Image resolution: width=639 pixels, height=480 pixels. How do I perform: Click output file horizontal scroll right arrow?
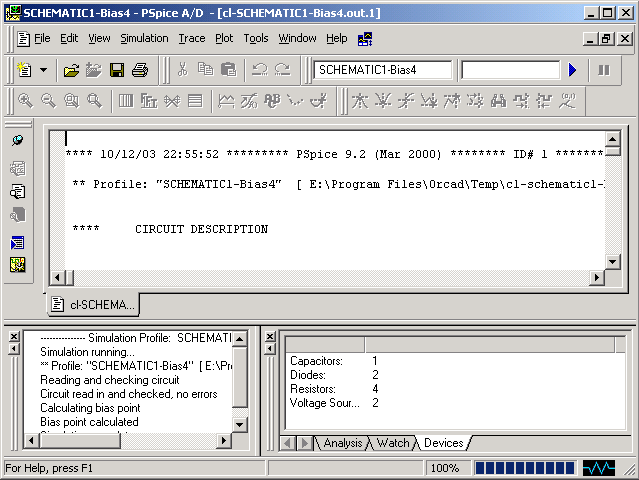coord(597,277)
